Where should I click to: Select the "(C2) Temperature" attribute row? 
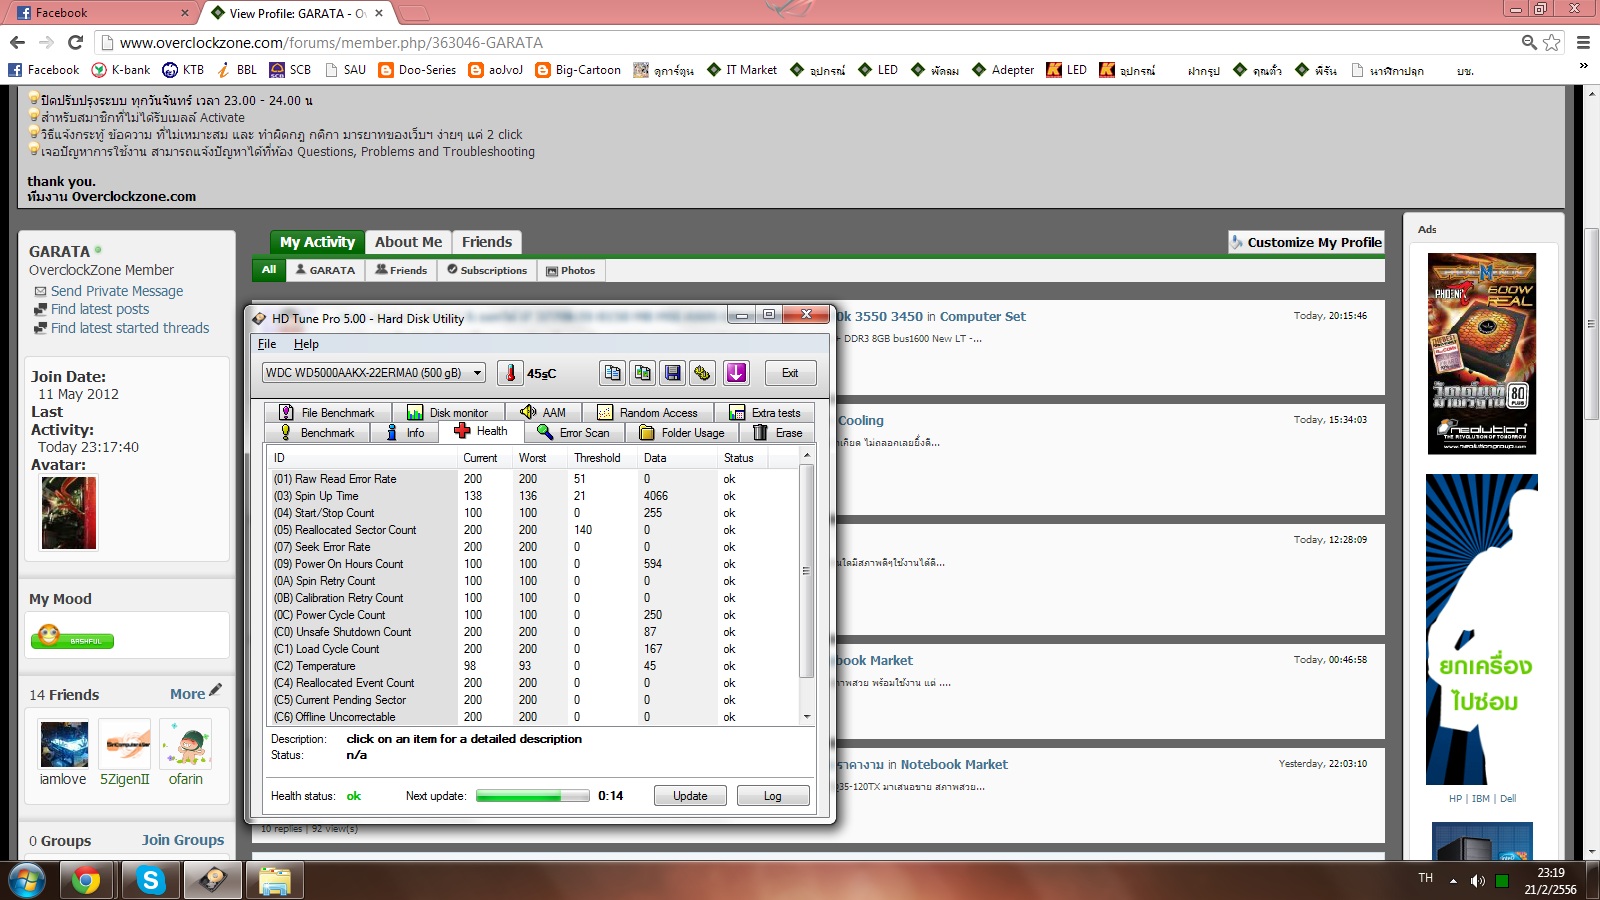(536, 666)
